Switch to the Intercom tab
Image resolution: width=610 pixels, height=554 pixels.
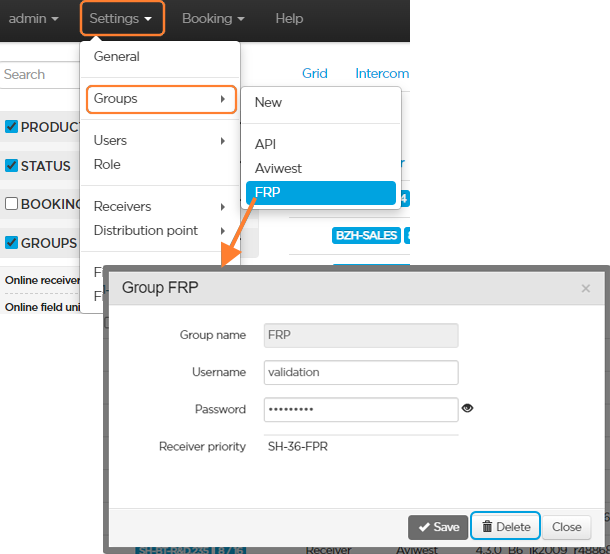(382, 73)
